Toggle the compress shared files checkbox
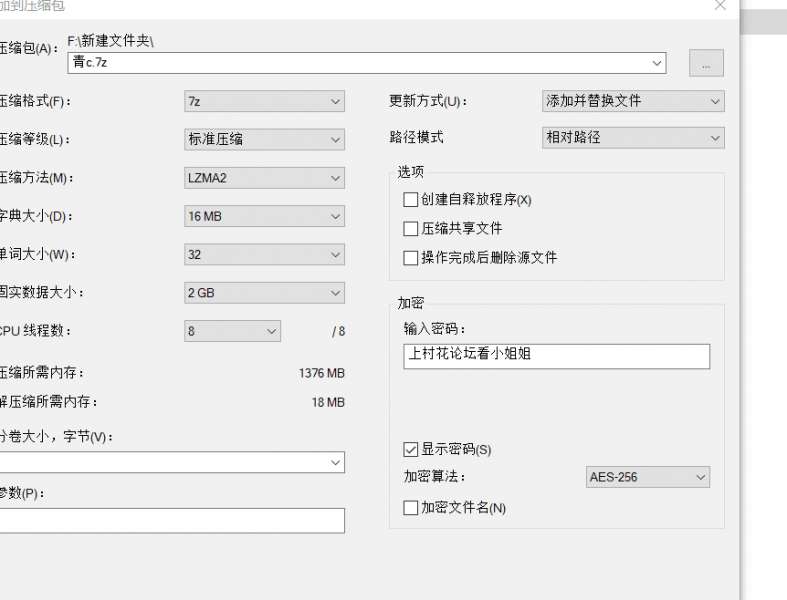Image resolution: width=787 pixels, height=600 pixels. (410, 229)
